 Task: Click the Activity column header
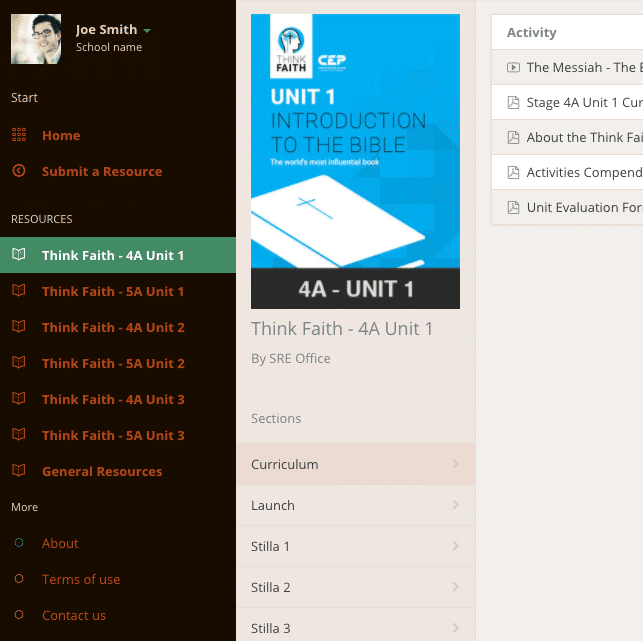[x=531, y=32]
